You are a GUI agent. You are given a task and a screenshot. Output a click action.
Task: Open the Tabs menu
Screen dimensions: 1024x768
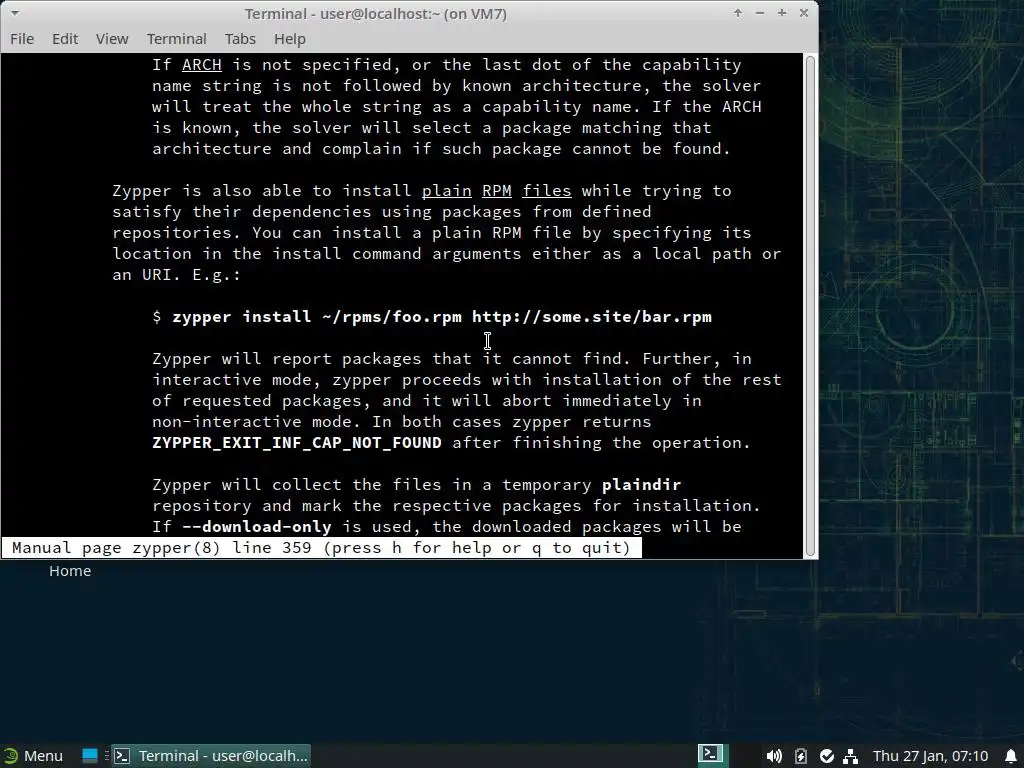(240, 39)
